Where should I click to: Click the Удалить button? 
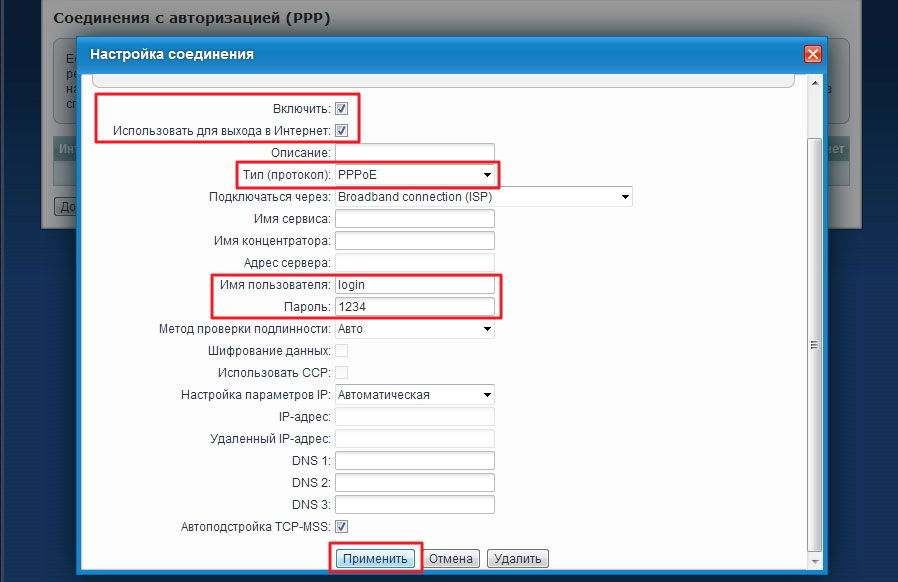pos(518,559)
